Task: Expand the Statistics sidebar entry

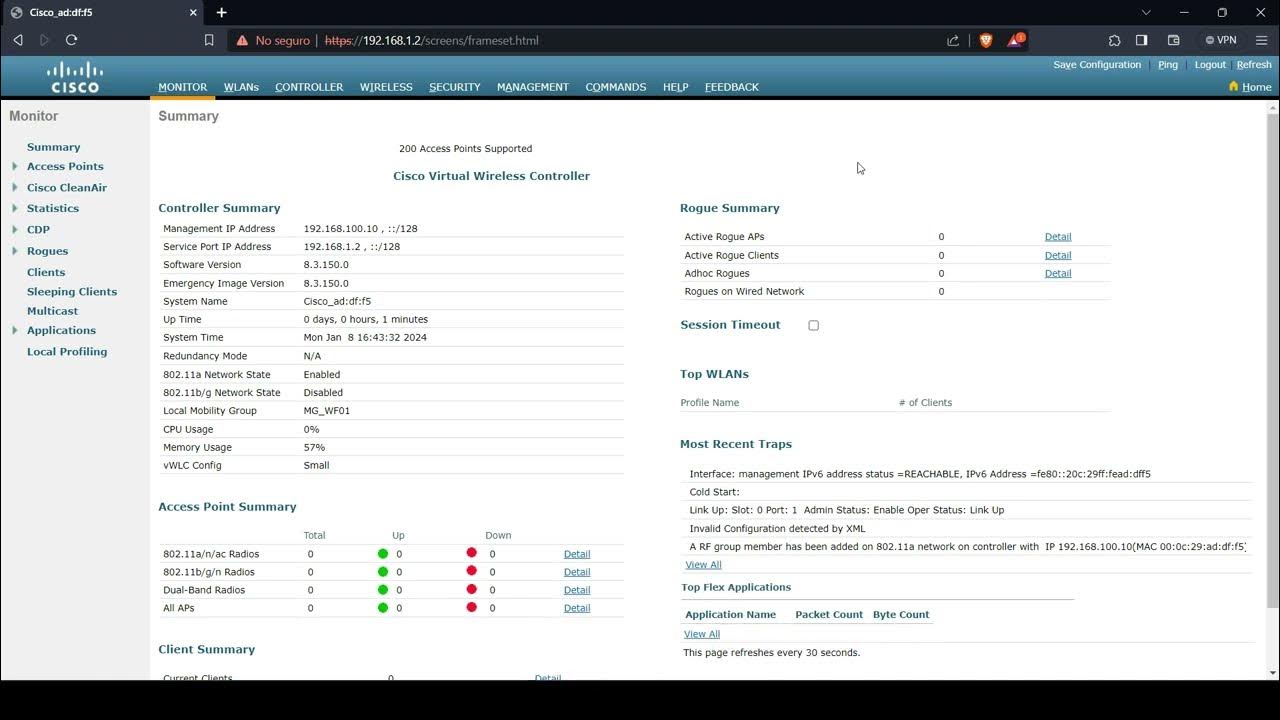Action: point(17,208)
